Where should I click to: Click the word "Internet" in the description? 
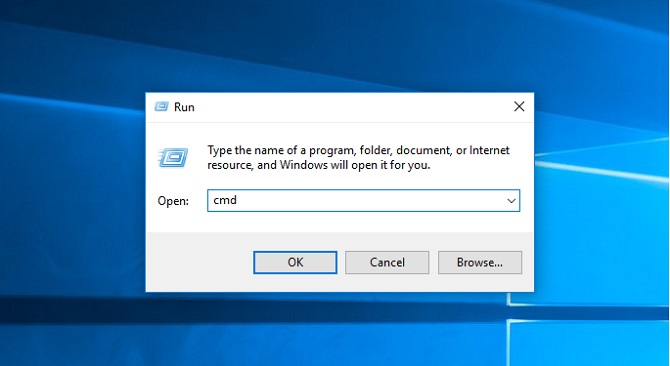[x=489, y=150]
